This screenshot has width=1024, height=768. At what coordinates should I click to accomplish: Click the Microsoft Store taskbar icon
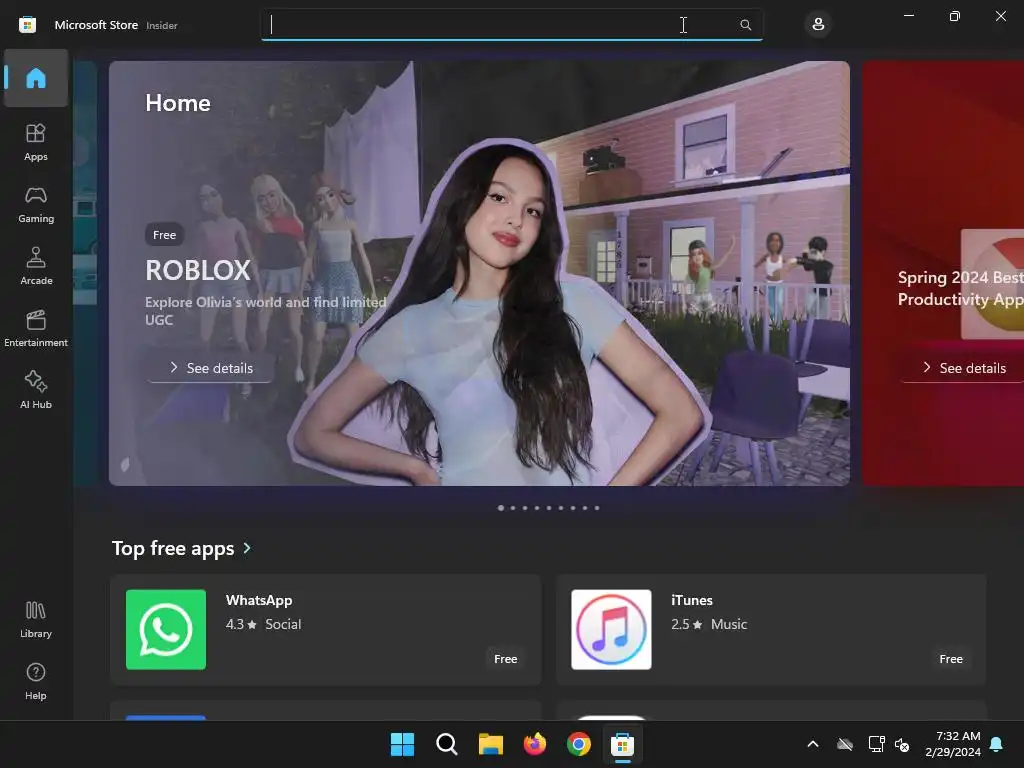coord(622,744)
